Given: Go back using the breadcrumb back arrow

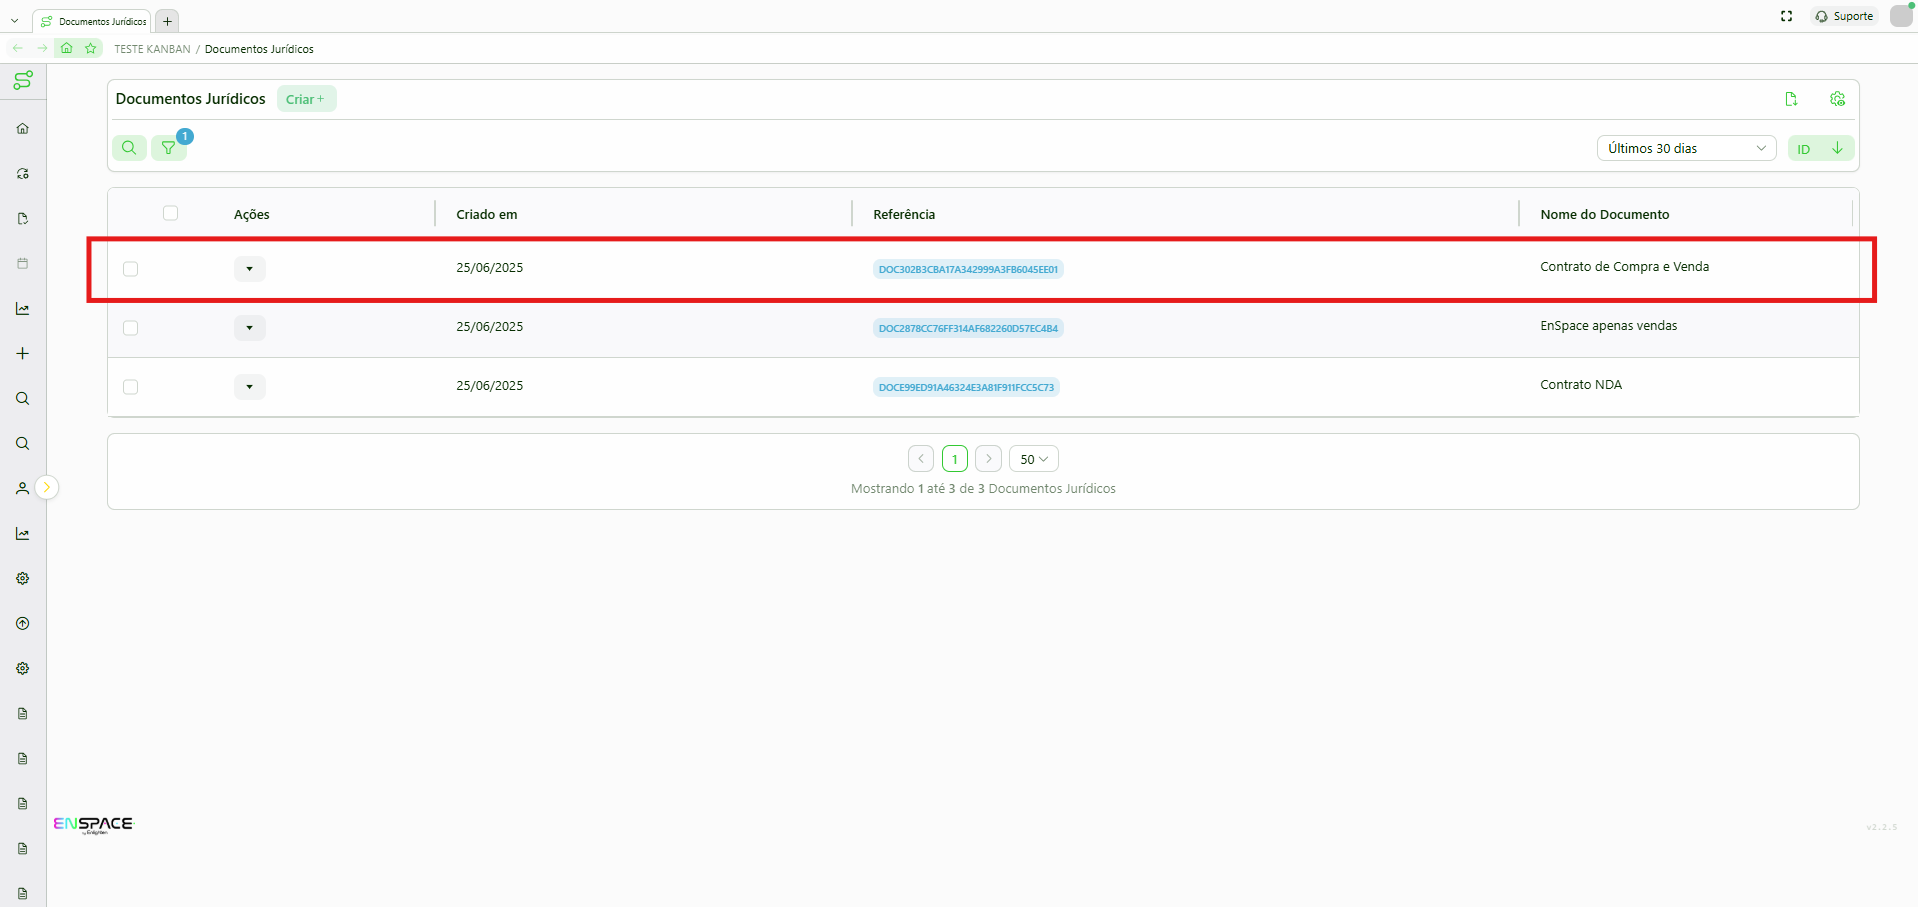Looking at the screenshot, I should pyautogui.click(x=17, y=48).
